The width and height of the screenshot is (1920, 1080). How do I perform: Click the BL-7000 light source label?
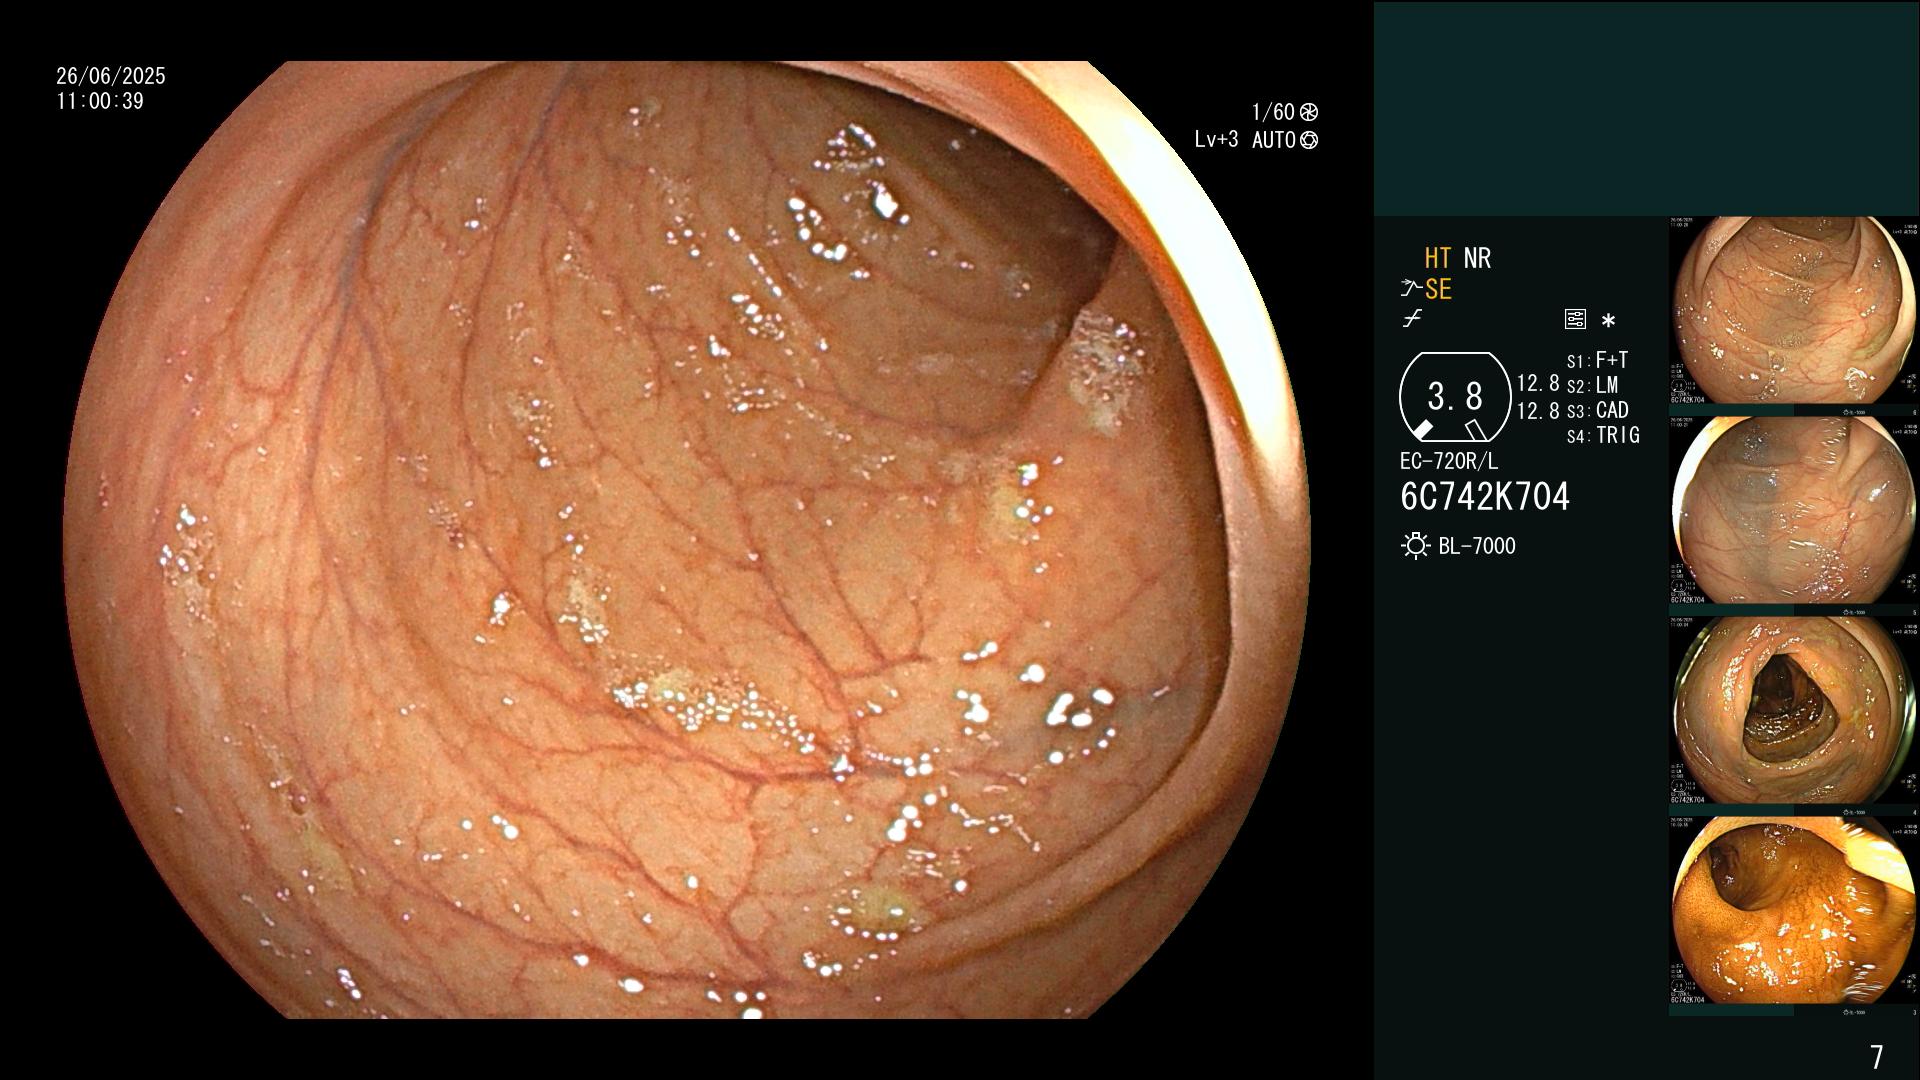[x=1477, y=546]
